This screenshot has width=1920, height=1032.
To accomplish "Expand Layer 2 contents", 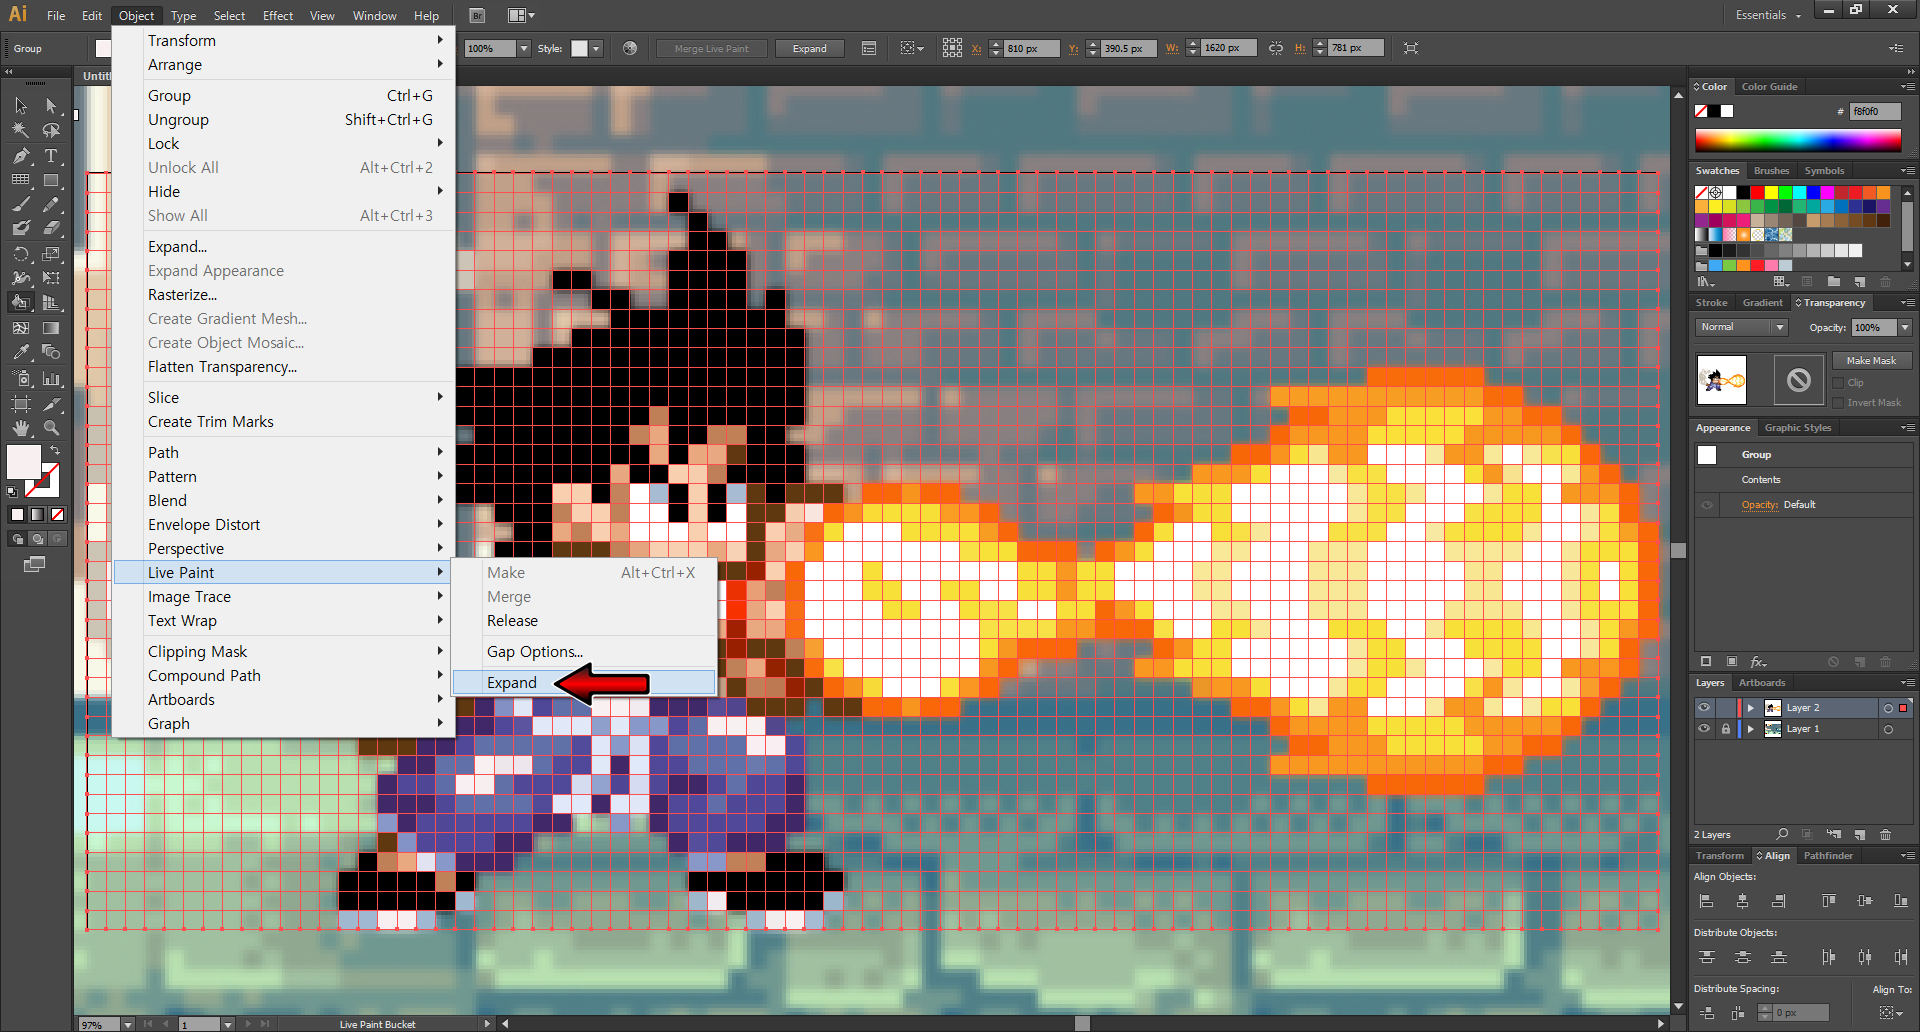I will (x=1751, y=708).
